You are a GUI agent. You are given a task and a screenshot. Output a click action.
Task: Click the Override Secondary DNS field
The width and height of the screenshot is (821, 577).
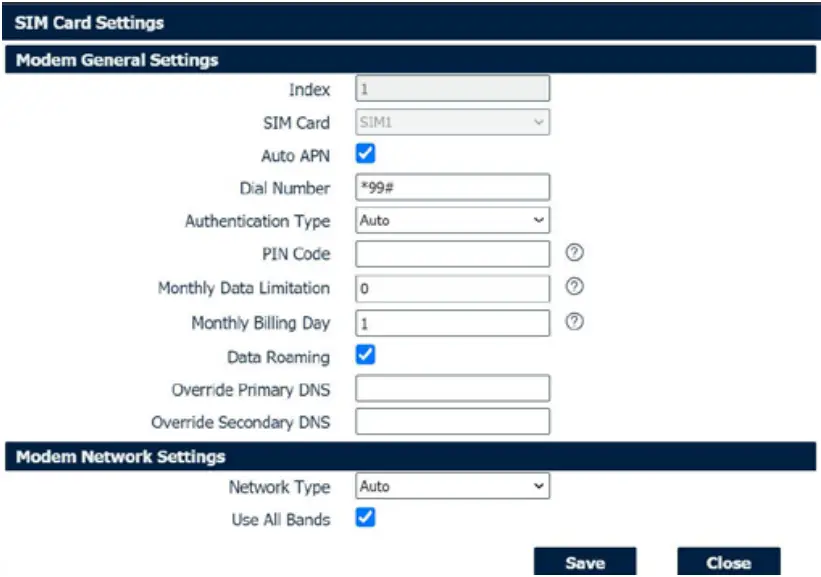click(452, 421)
